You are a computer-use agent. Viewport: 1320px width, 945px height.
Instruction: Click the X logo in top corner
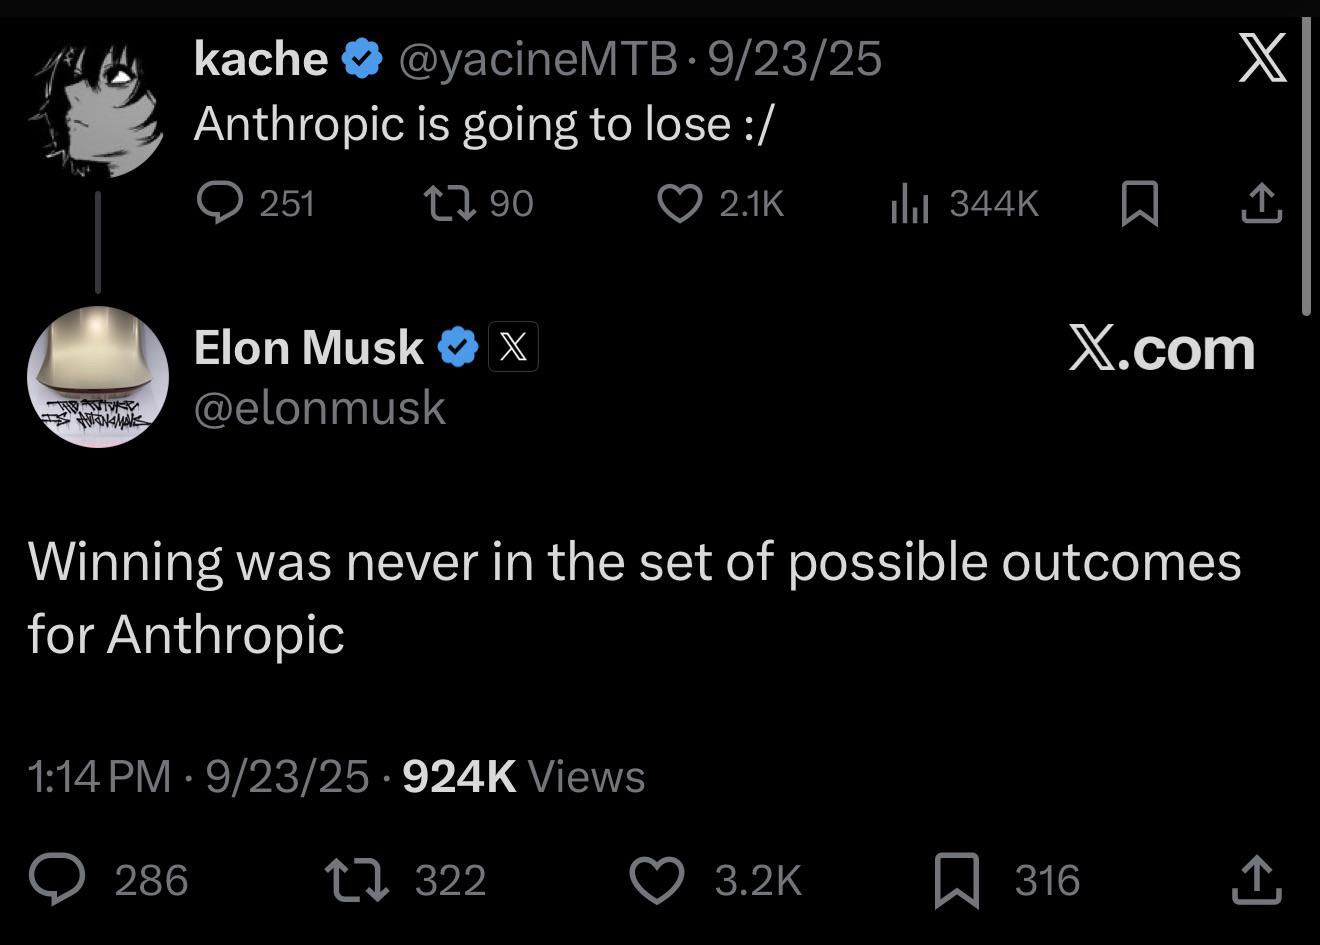point(1262,58)
